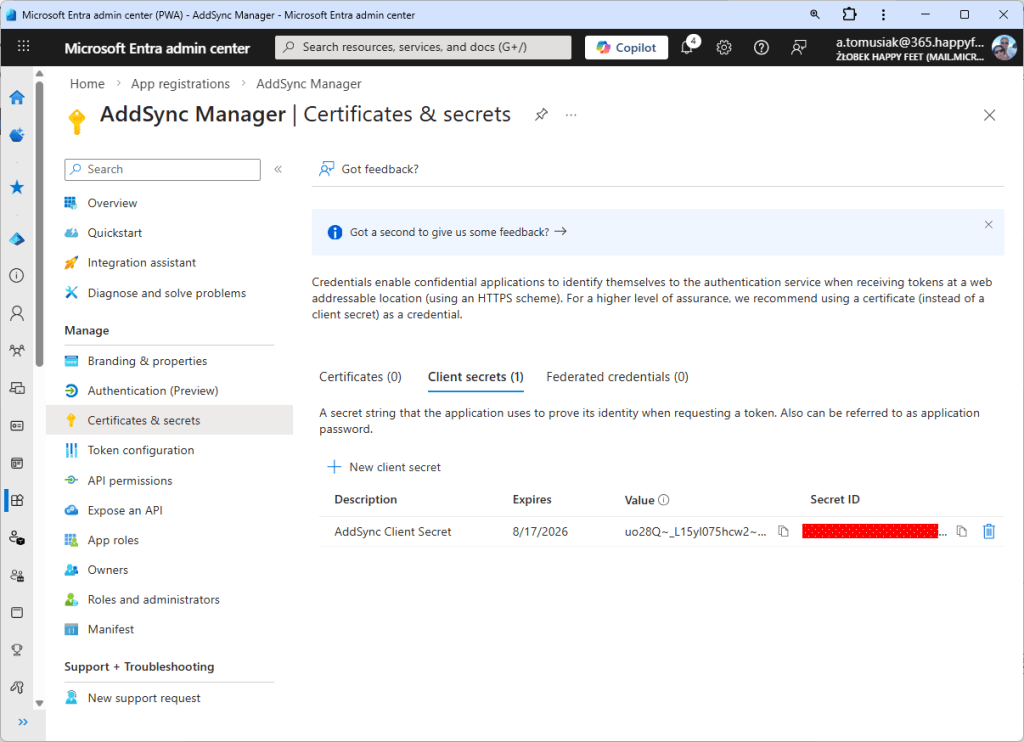Switch to the Certificates tab
The image size is (1024, 742).
point(360,377)
